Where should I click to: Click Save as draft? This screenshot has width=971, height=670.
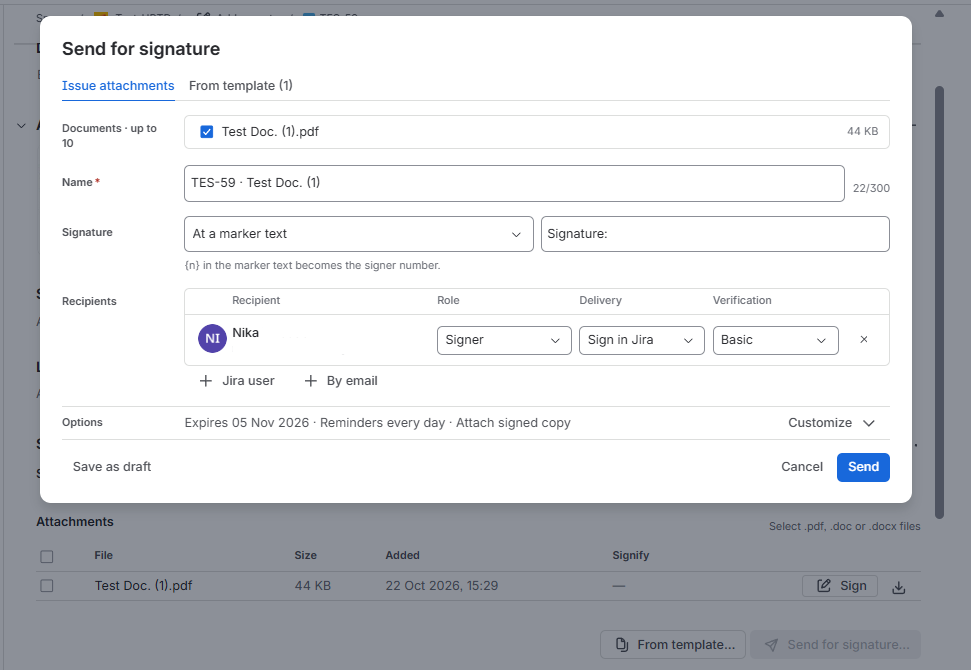[x=111, y=467]
